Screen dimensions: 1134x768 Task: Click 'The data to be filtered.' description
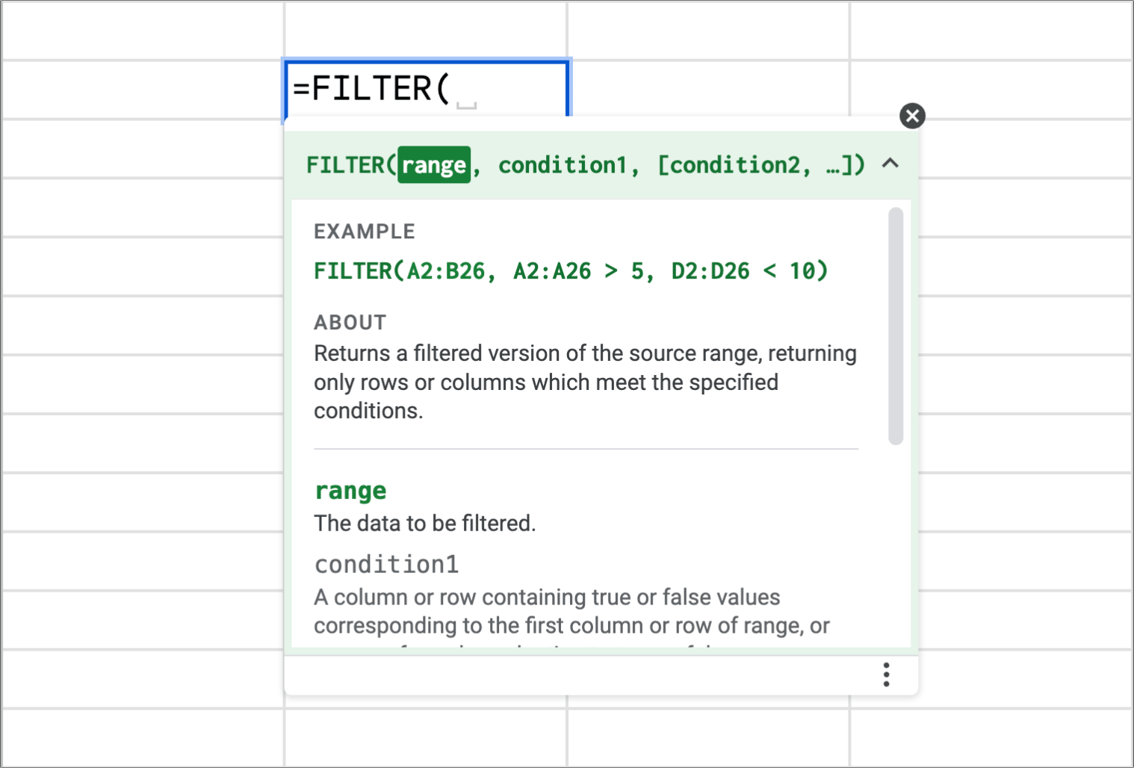click(425, 523)
